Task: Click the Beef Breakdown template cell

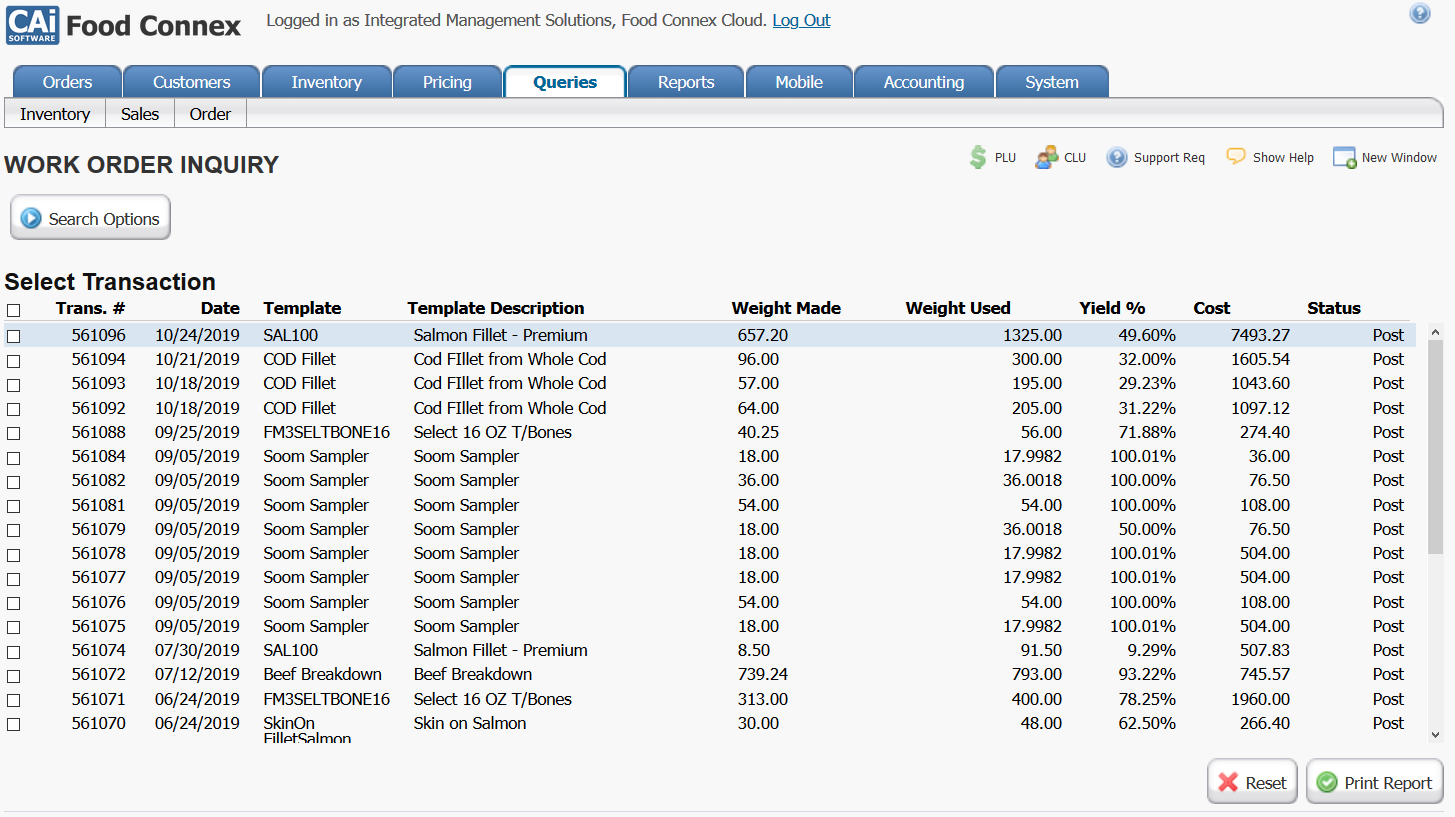Action: click(x=323, y=674)
